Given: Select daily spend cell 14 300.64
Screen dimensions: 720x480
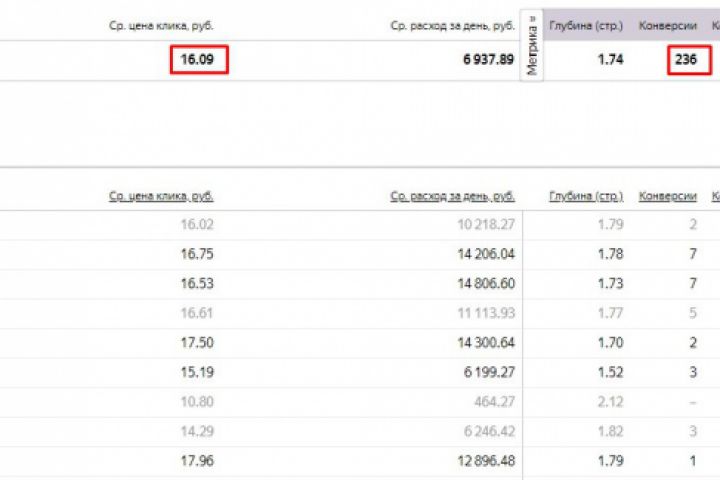Looking at the screenshot, I should (x=486, y=343).
